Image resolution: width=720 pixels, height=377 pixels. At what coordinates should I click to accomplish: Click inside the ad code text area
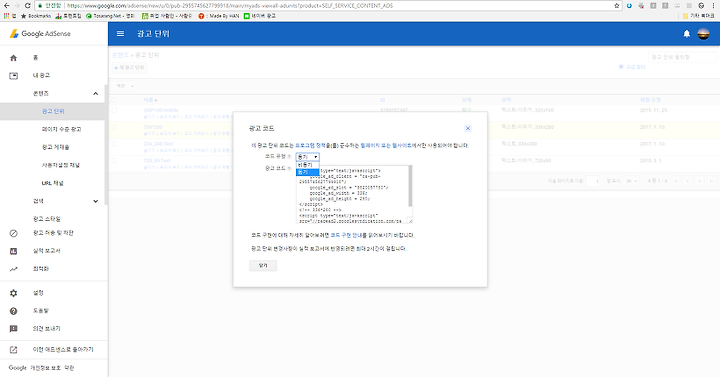(x=354, y=195)
